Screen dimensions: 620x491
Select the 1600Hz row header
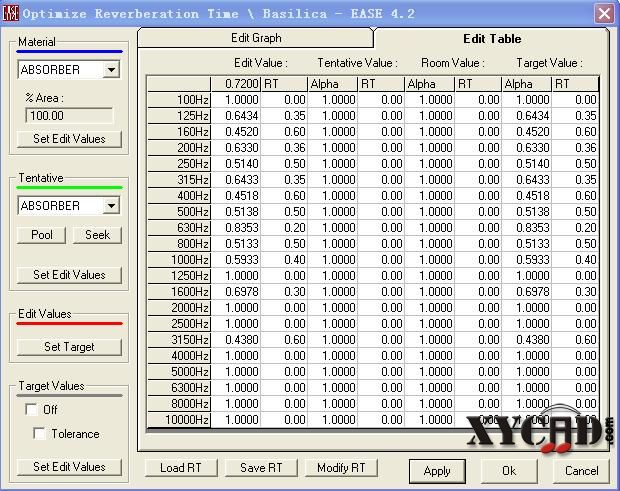[x=179, y=292]
